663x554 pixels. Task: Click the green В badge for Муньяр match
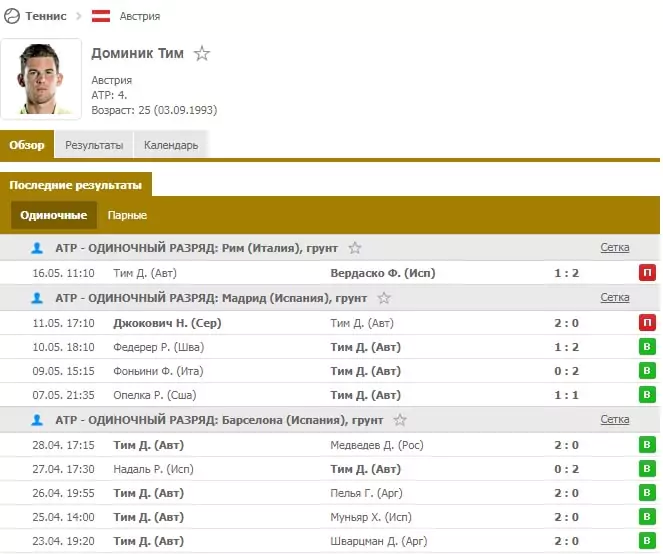(x=647, y=516)
